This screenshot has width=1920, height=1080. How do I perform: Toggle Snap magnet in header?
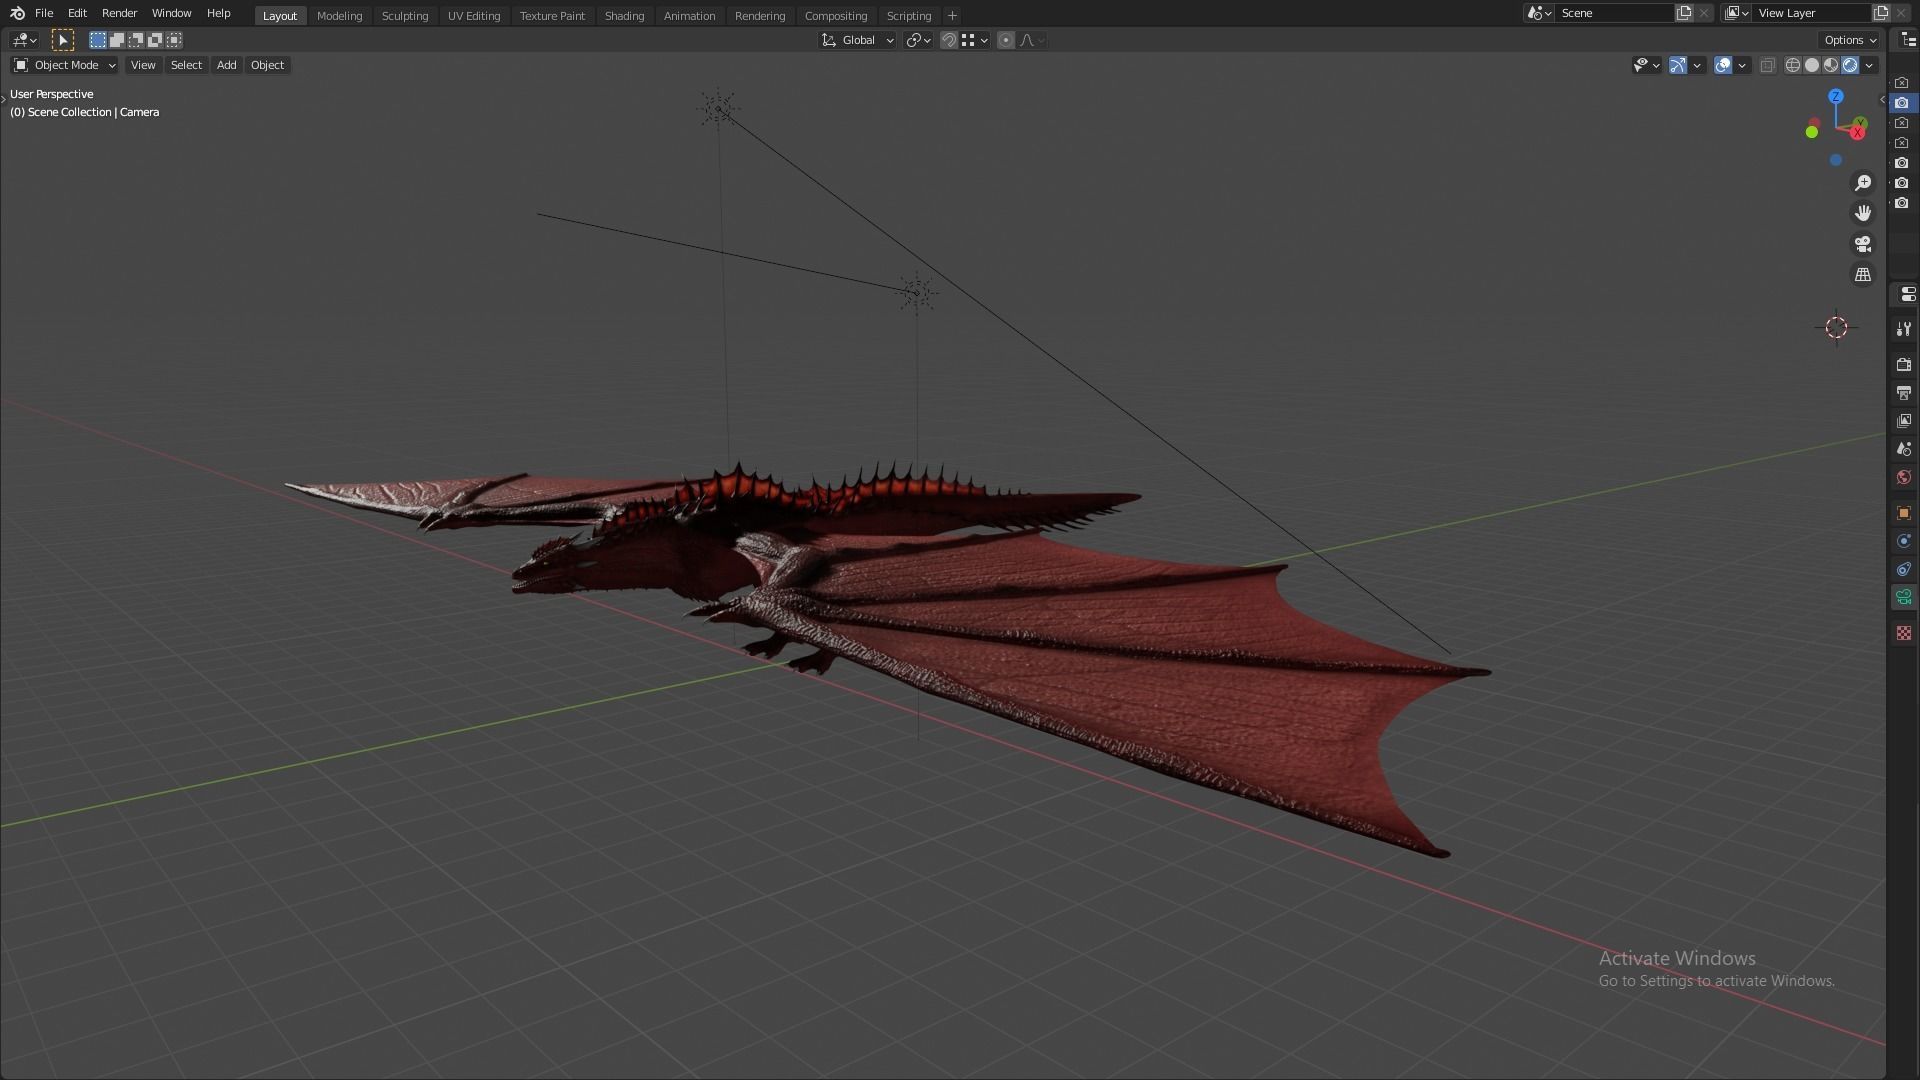949,40
